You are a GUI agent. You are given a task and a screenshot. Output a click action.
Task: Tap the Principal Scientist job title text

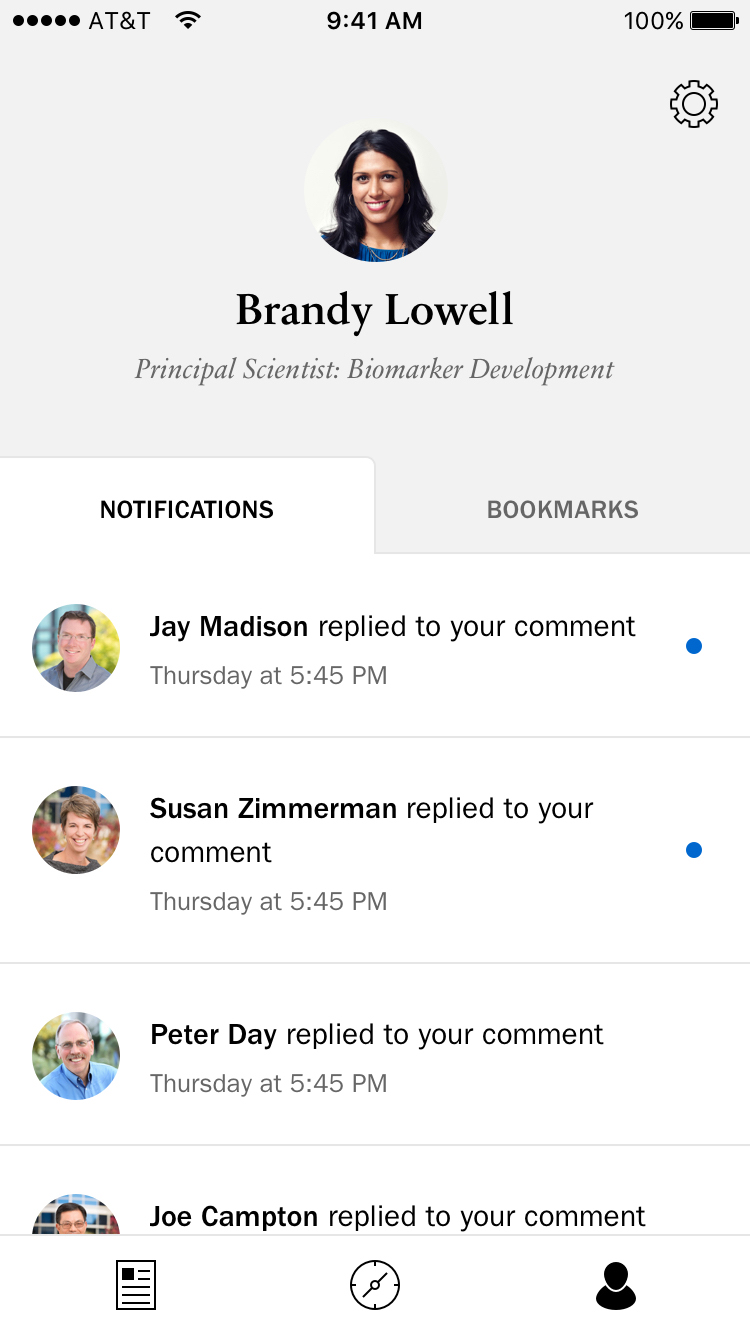tap(375, 369)
